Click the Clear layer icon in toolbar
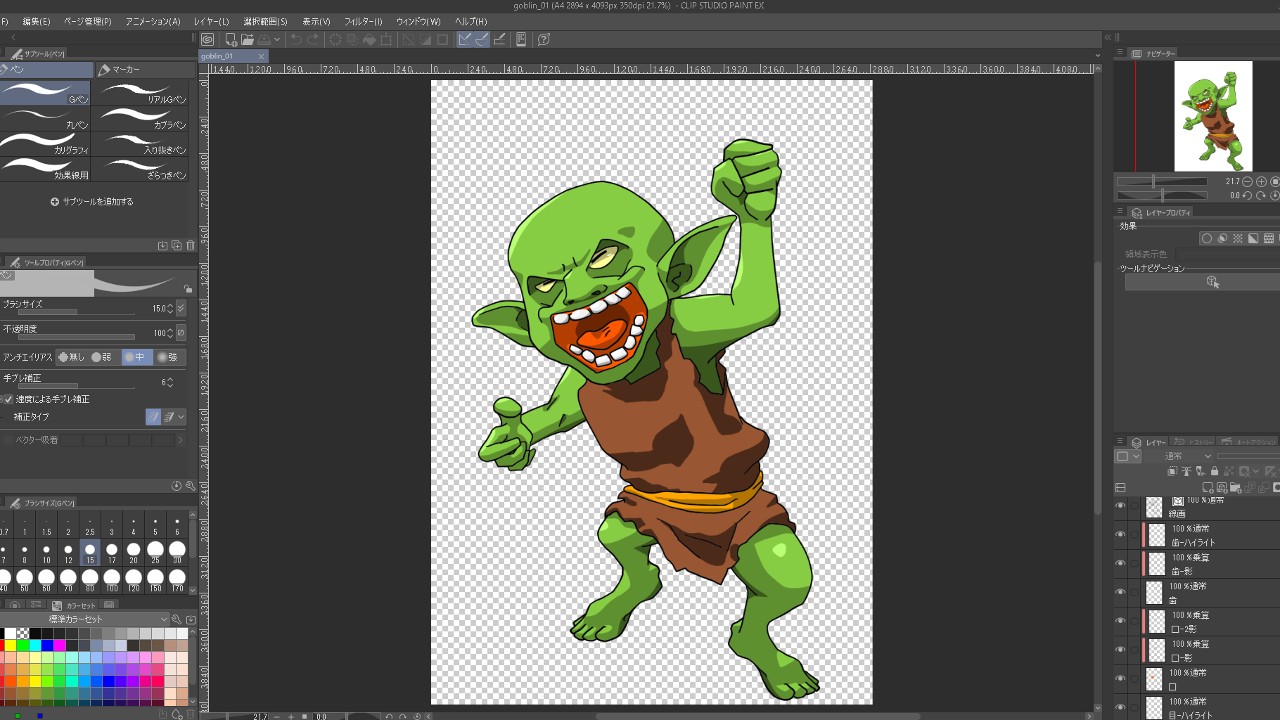This screenshot has width=1280, height=720. point(336,39)
